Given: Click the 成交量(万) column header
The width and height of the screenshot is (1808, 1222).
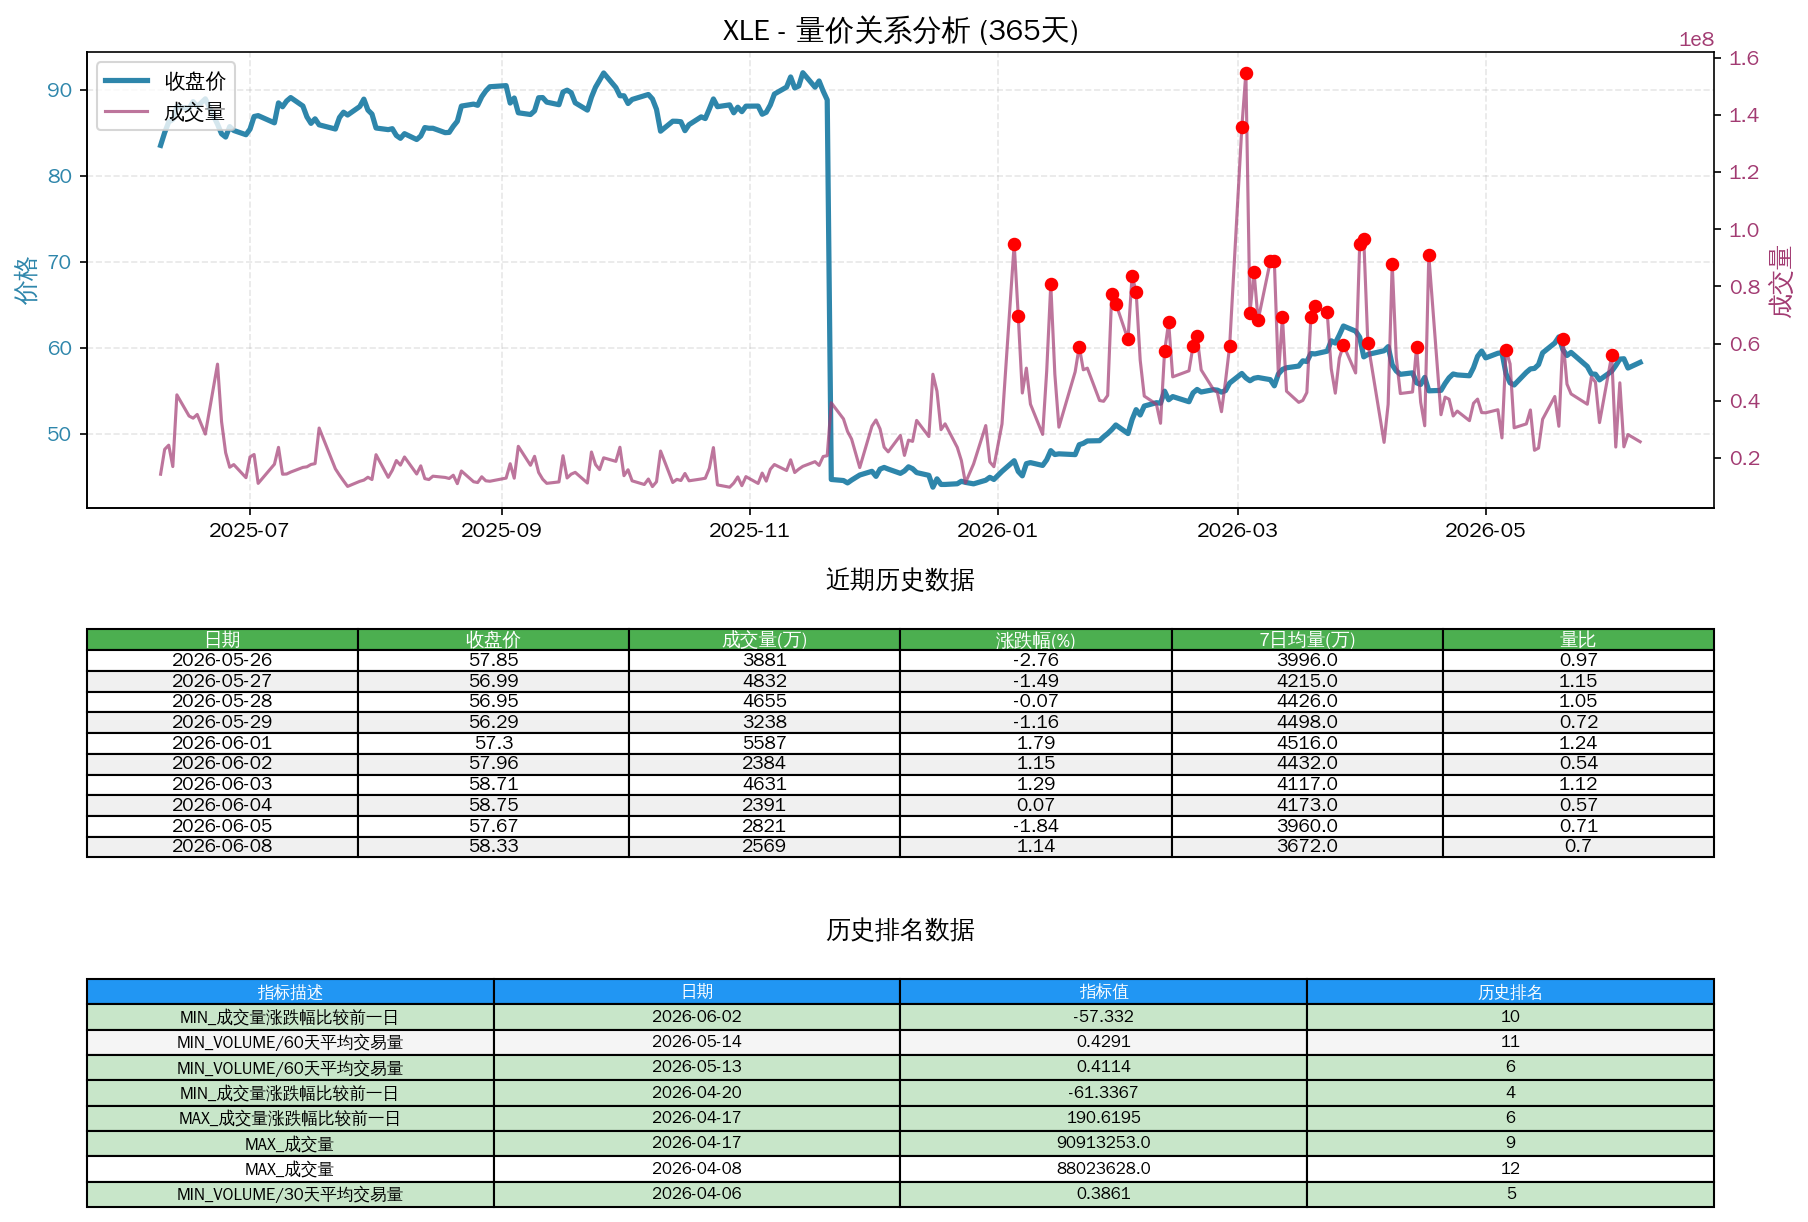Looking at the screenshot, I should point(764,640).
